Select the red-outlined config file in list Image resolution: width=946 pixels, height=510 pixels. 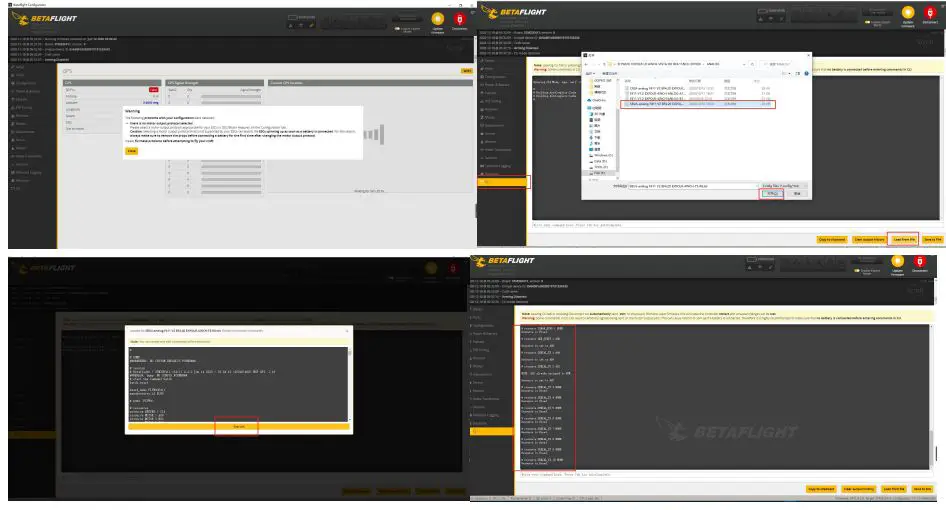pos(699,104)
